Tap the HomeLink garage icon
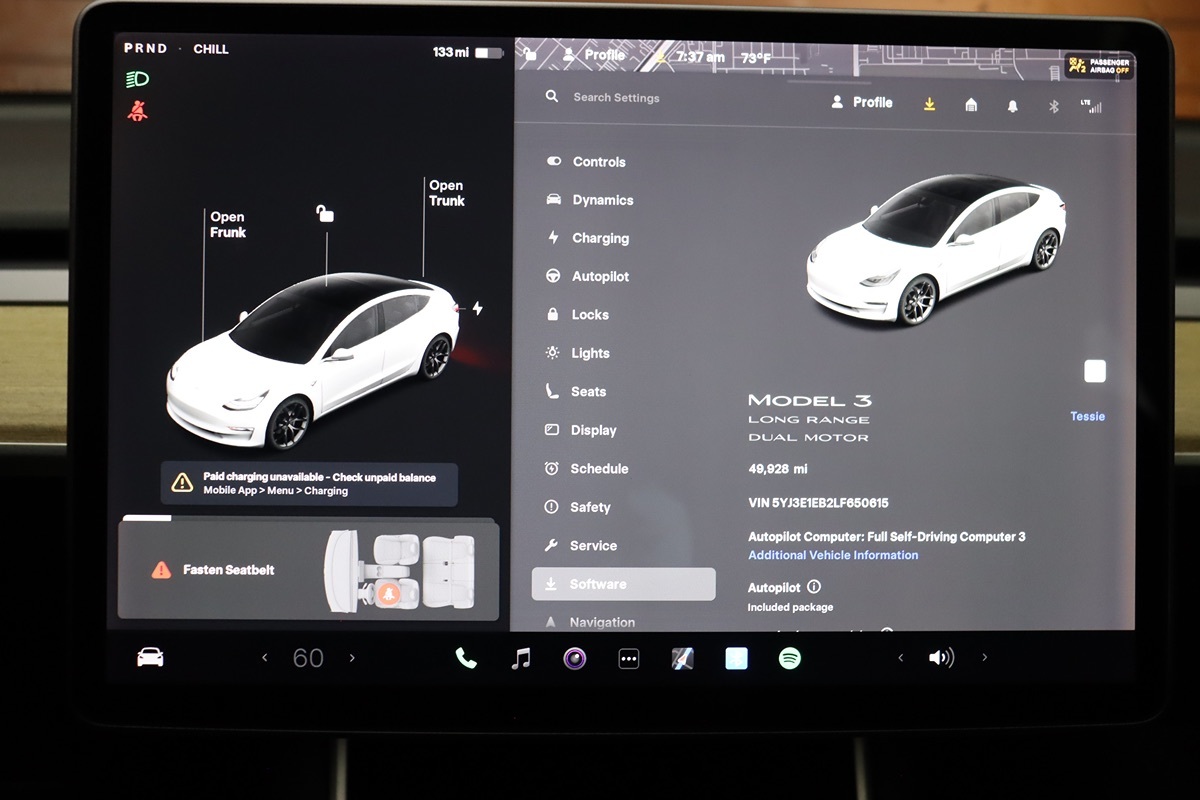Viewport: 1200px width, 800px height. [970, 105]
